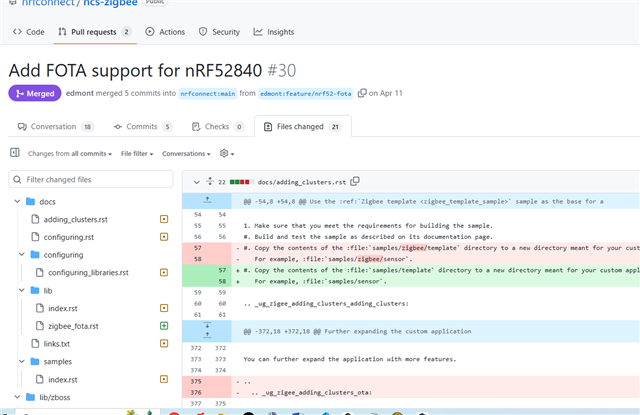Switch to the Commits tab
The height and width of the screenshot is (415, 640).
coord(143,126)
